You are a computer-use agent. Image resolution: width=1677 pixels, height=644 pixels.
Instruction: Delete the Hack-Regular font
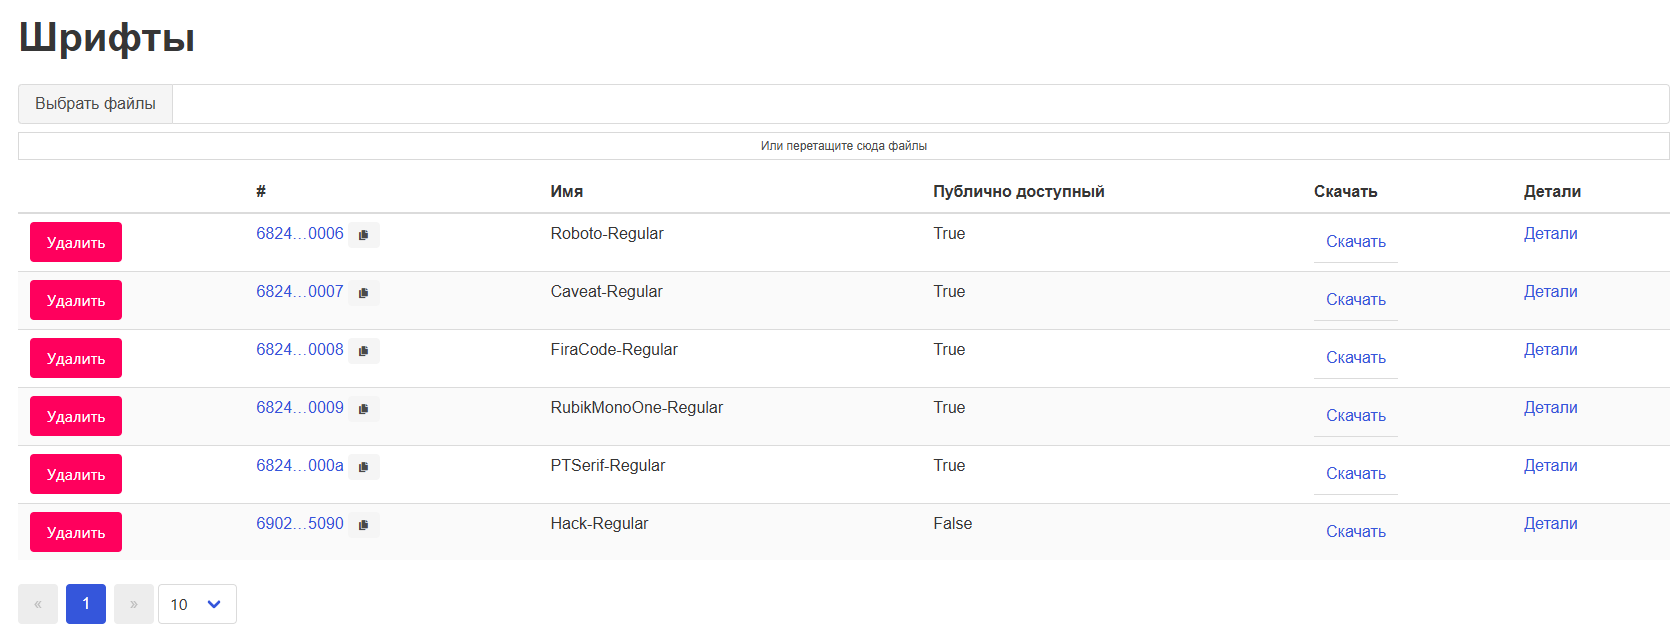point(76,532)
